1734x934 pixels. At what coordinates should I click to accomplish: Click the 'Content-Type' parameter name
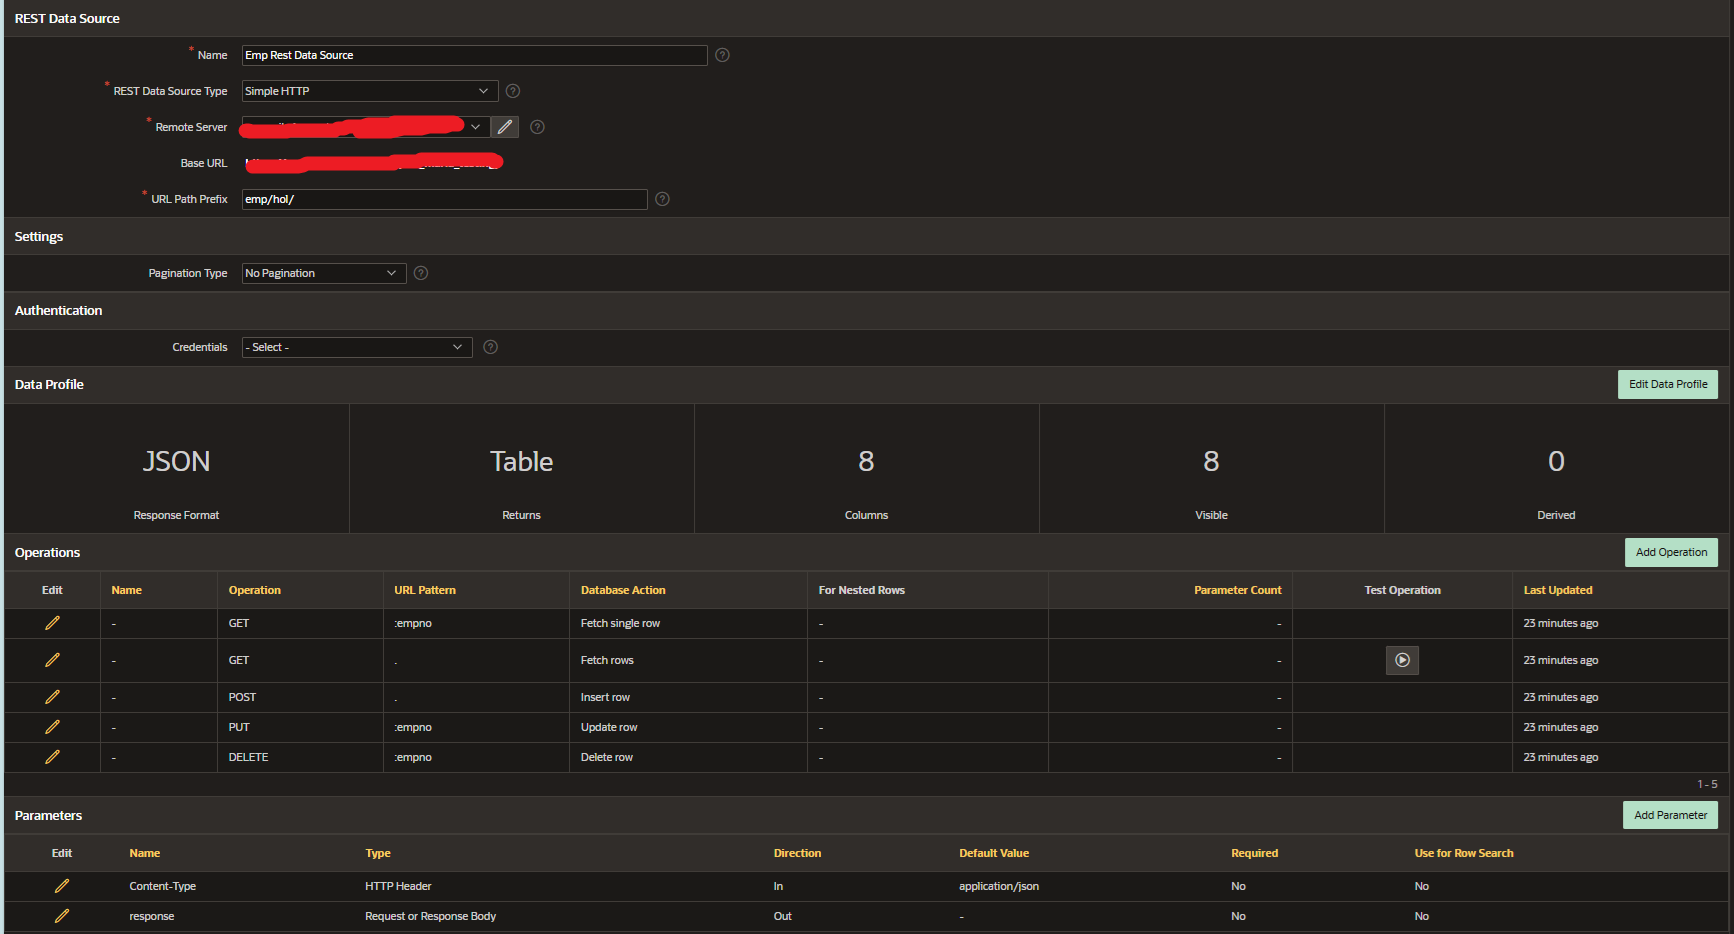[162, 886]
